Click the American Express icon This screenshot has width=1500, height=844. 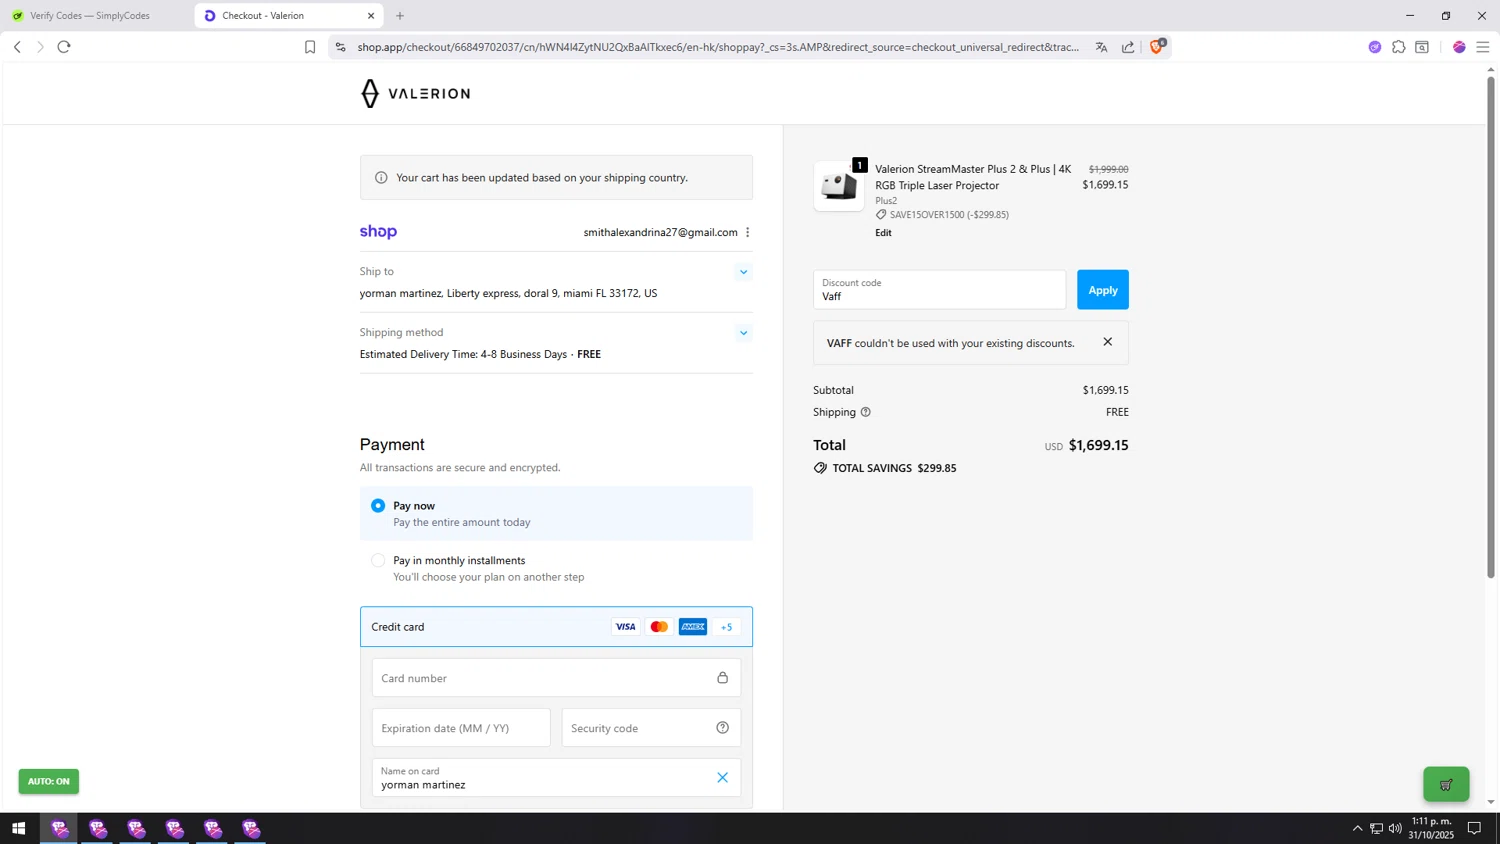click(693, 627)
